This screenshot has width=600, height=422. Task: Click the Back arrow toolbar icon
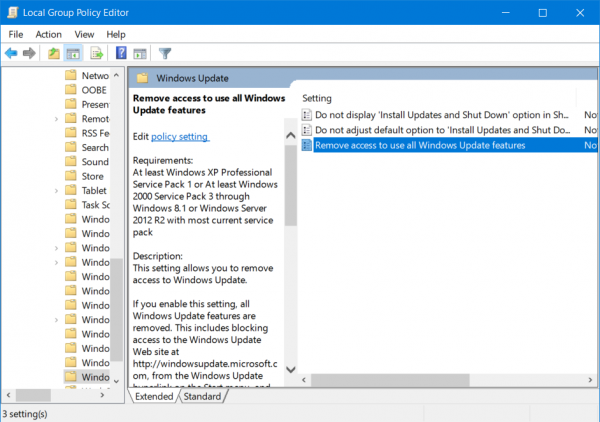12,53
